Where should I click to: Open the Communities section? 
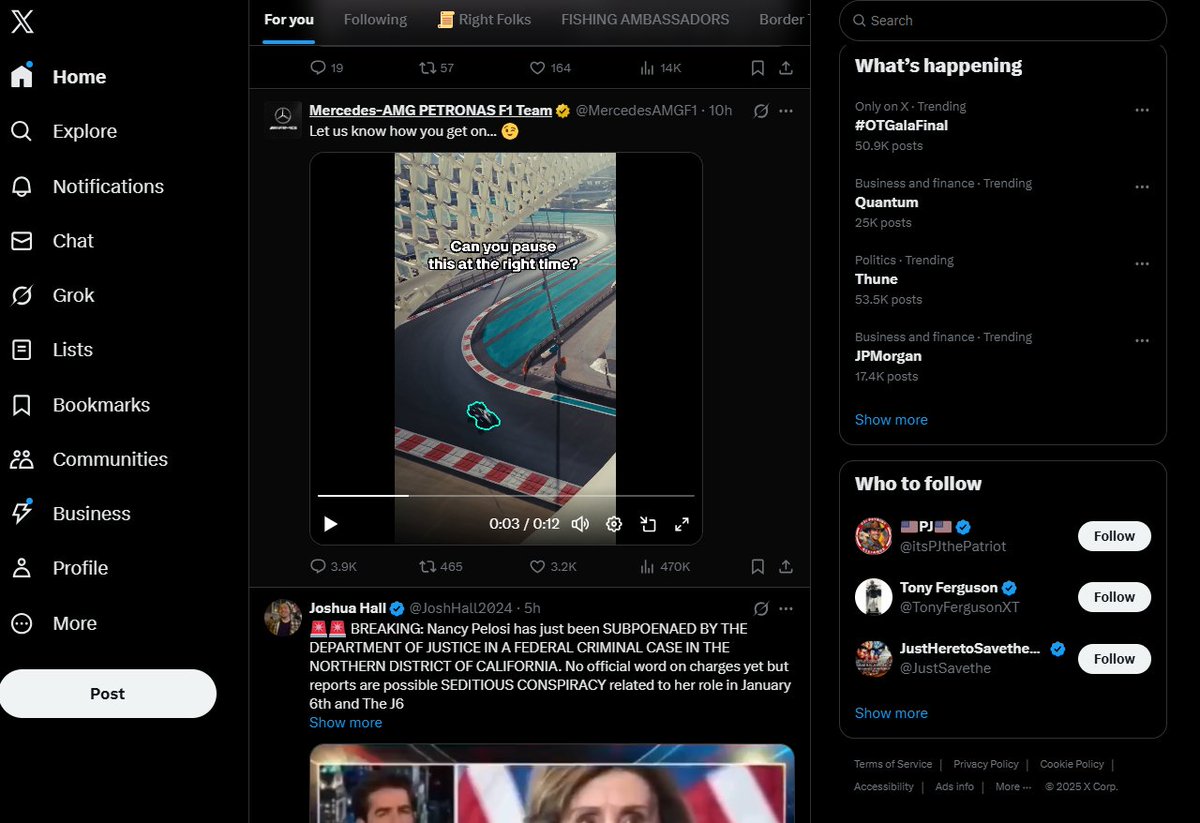tap(110, 459)
